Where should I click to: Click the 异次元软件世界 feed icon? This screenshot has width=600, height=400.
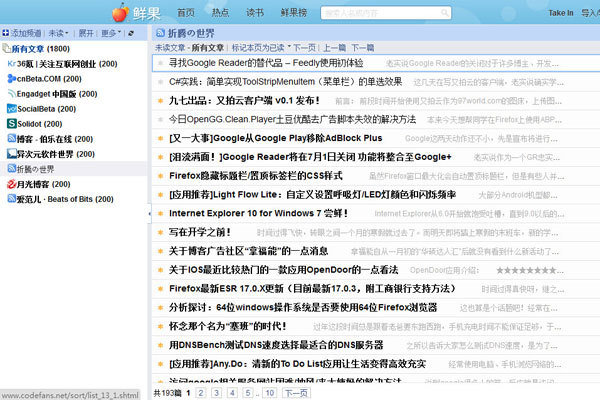[x=11, y=154]
